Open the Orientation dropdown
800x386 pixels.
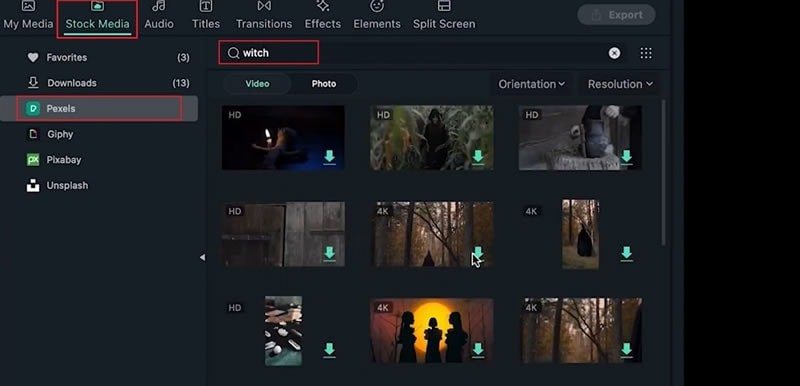[x=531, y=84]
